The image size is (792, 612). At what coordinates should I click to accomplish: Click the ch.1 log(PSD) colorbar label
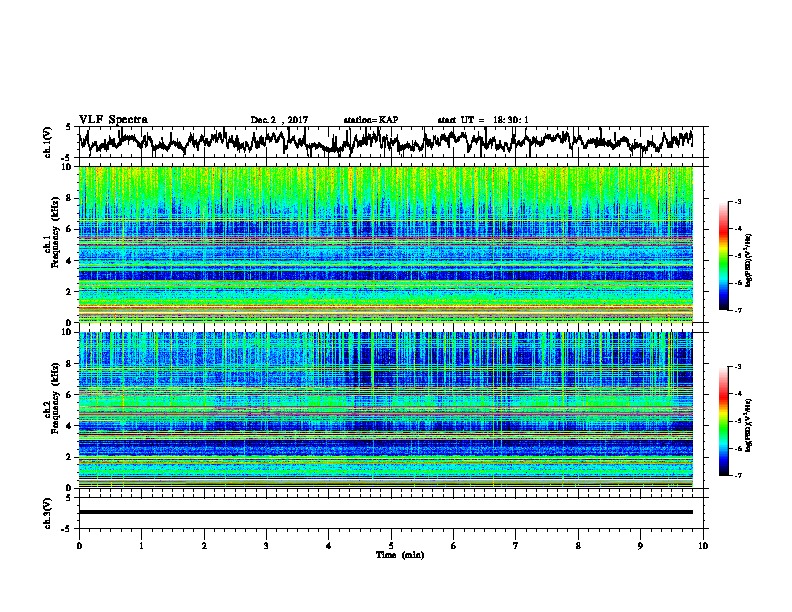point(749,261)
